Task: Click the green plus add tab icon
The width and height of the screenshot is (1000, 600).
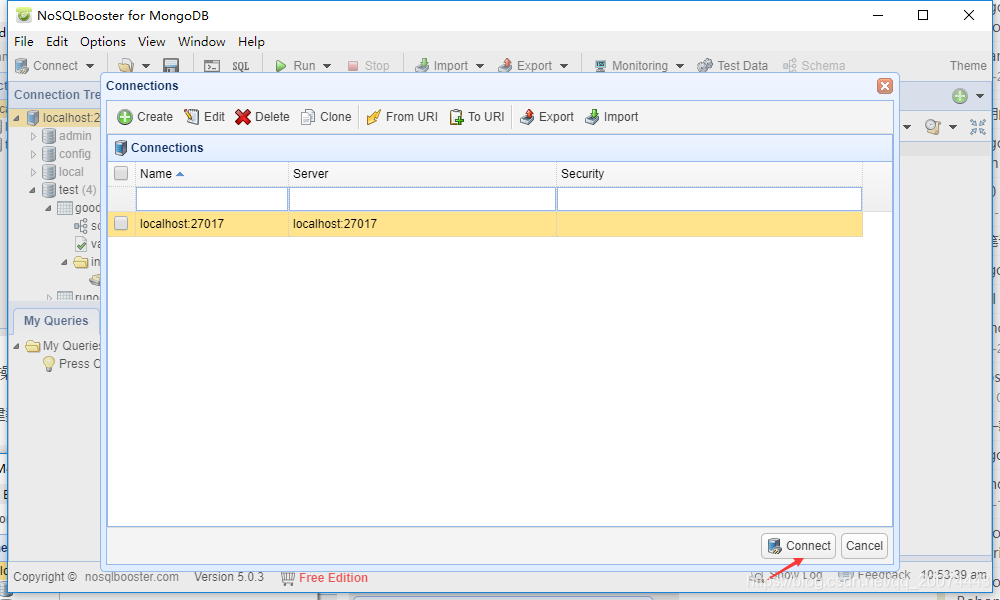Action: (960, 96)
